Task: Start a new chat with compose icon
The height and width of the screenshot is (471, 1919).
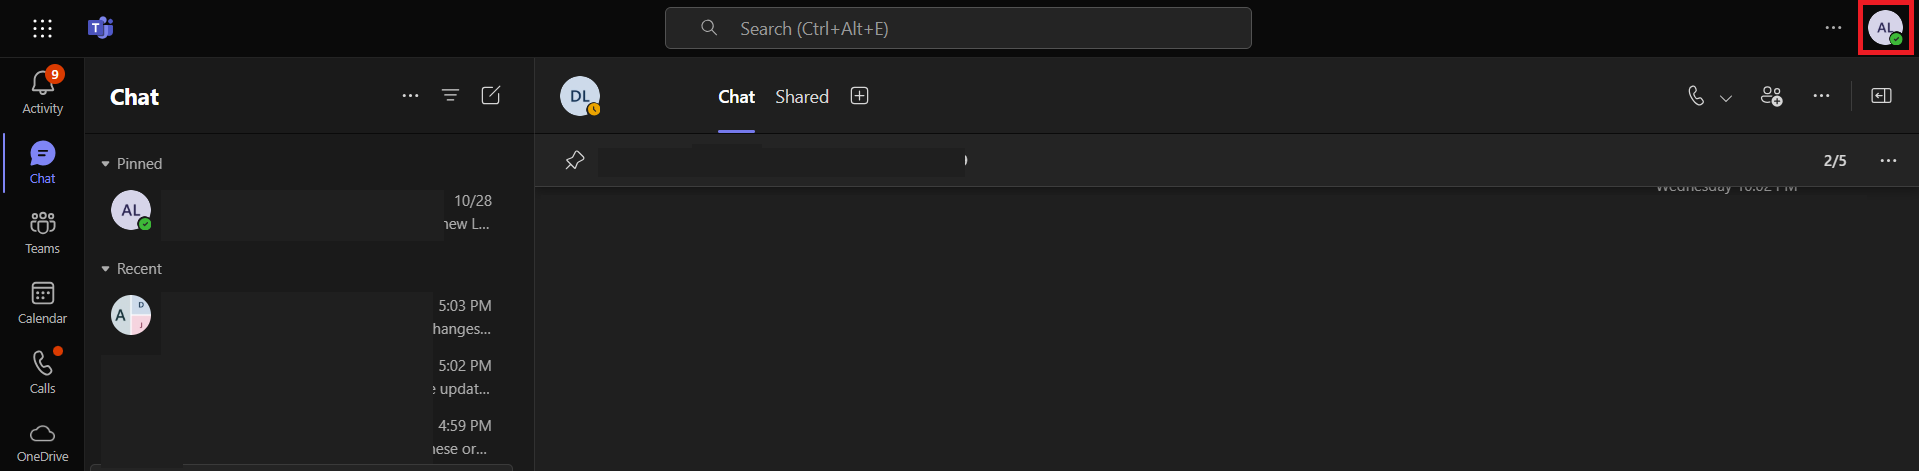Action: (x=491, y=95)
